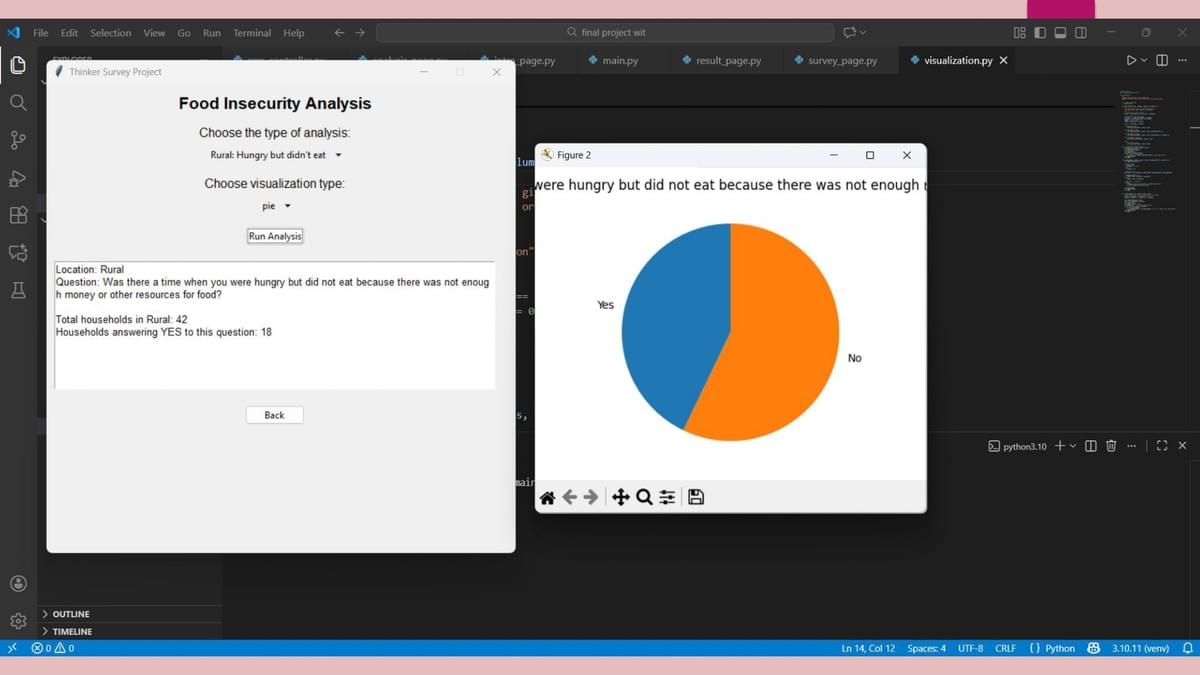Viewport: 1200px width, 675px height.
Task: Click the back arrow in Figure 2 toolbar
Action: pos(570,497)
